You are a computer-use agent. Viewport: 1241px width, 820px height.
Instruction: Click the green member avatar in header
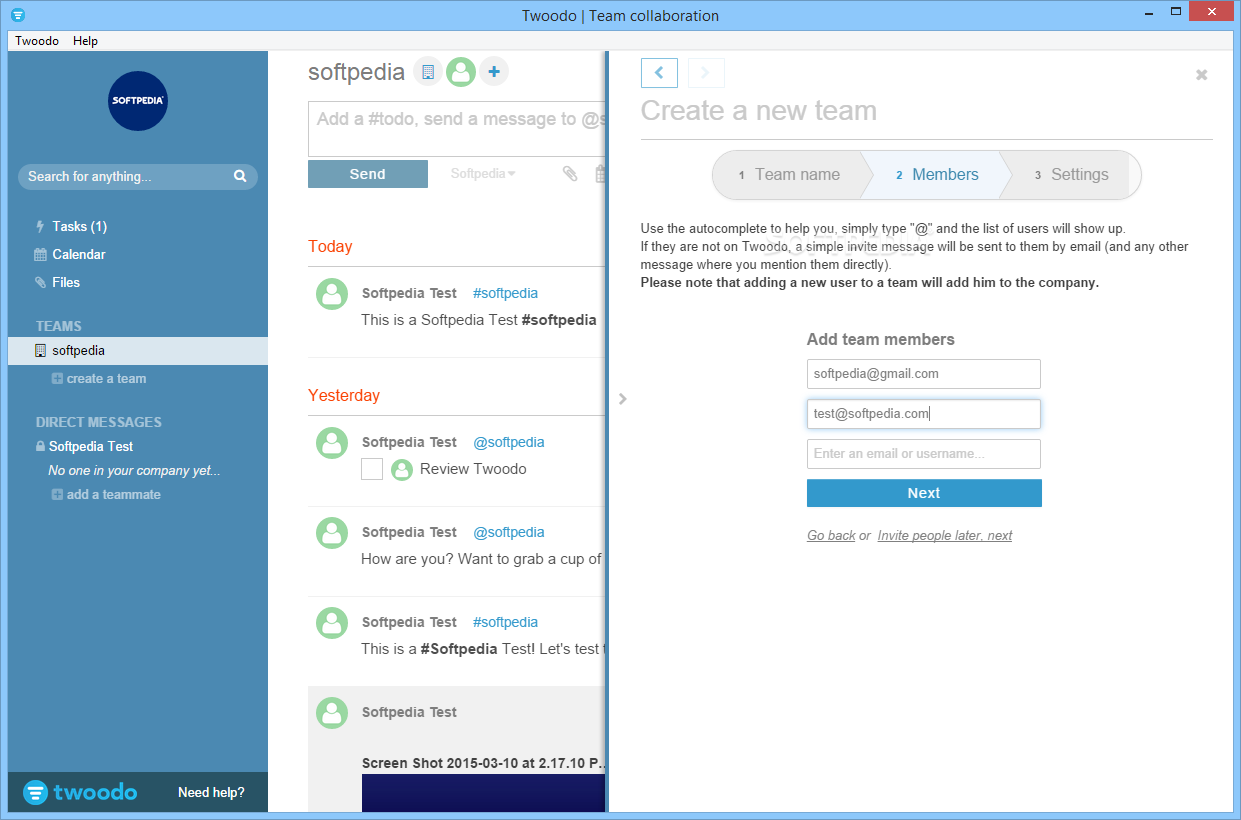click(461, 71)
